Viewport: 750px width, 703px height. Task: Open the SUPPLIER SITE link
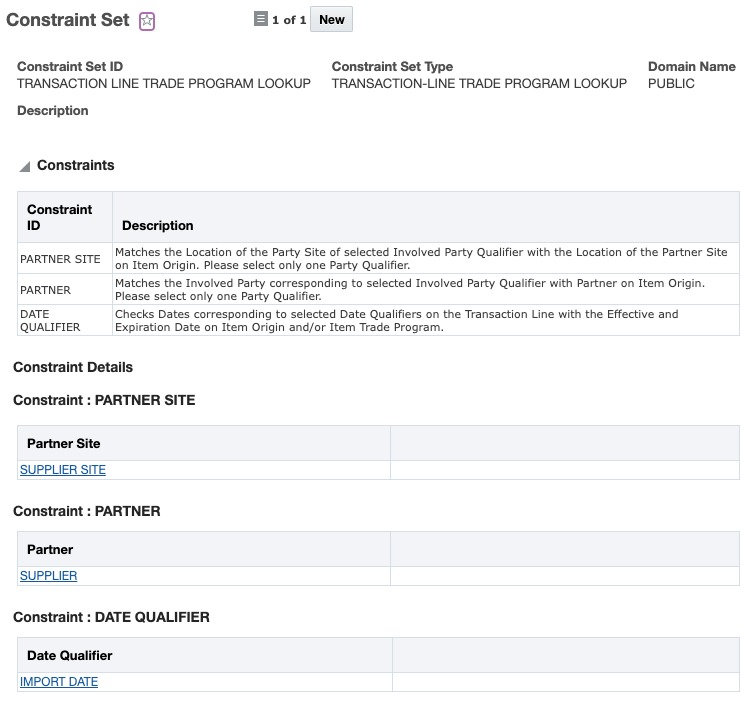(x=63, y=470)
